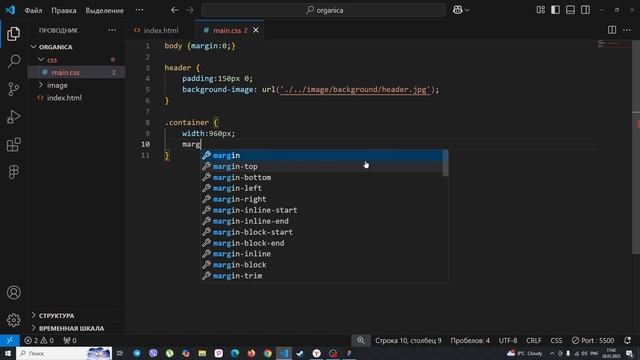The width and height of the screenshot is (640, 360).
Task: Toggle Live Server at Port : 5500
Action: [593, 340]
